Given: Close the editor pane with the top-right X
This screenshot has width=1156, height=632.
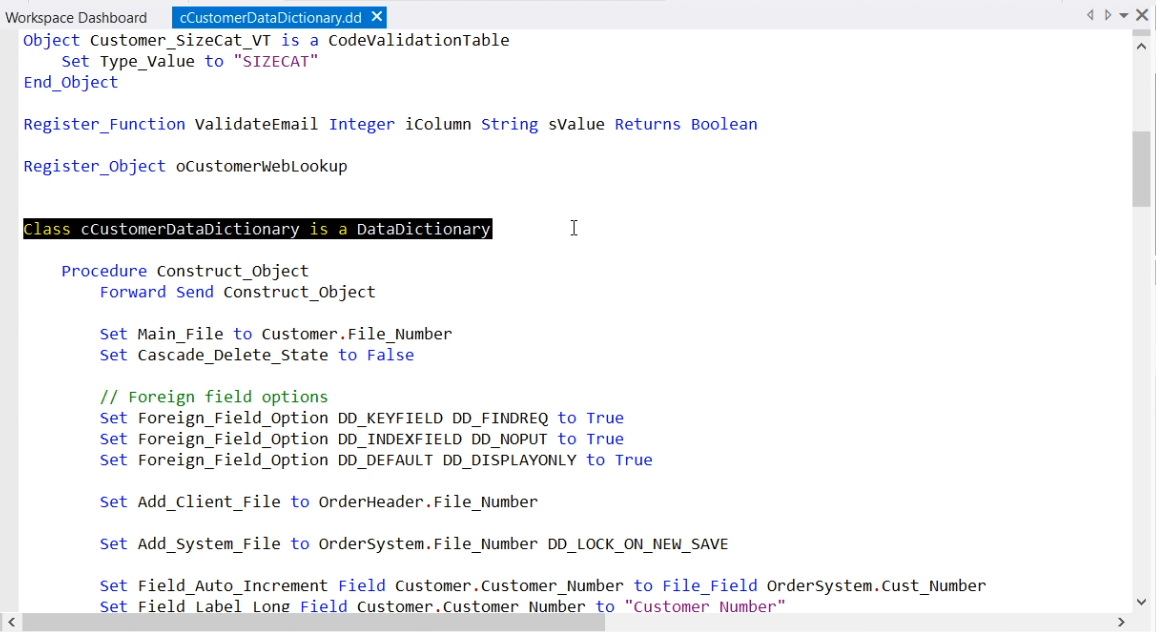Looking at the screenshot, I should 1141,15.
